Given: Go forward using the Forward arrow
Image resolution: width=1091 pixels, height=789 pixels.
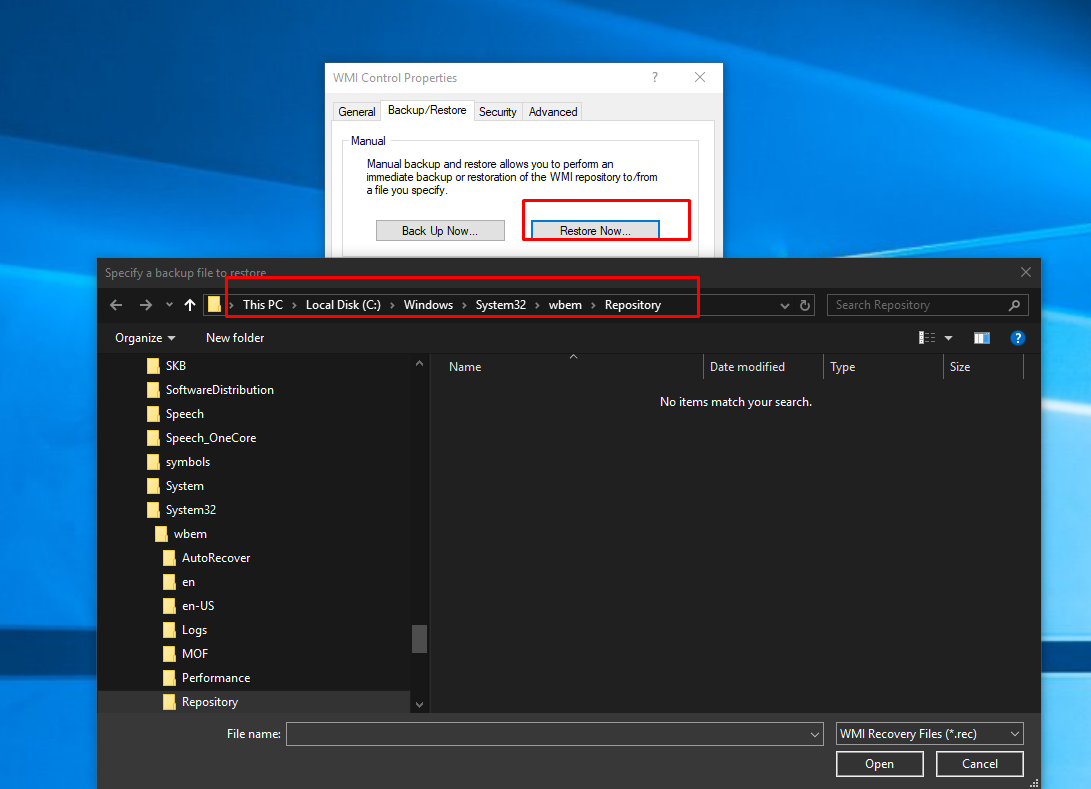Looking at the screenshot, I should coord(145,305).
